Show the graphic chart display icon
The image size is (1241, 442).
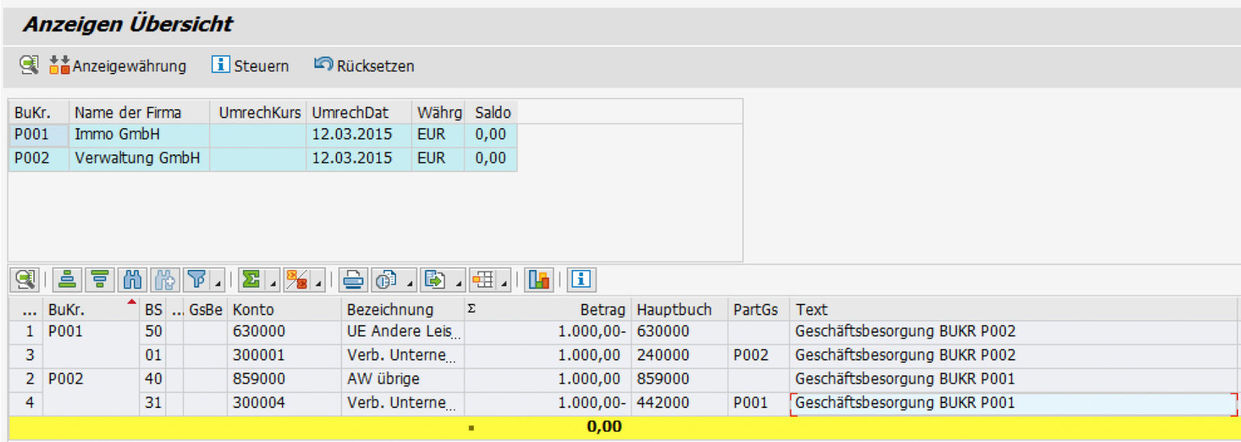point(540,280)
